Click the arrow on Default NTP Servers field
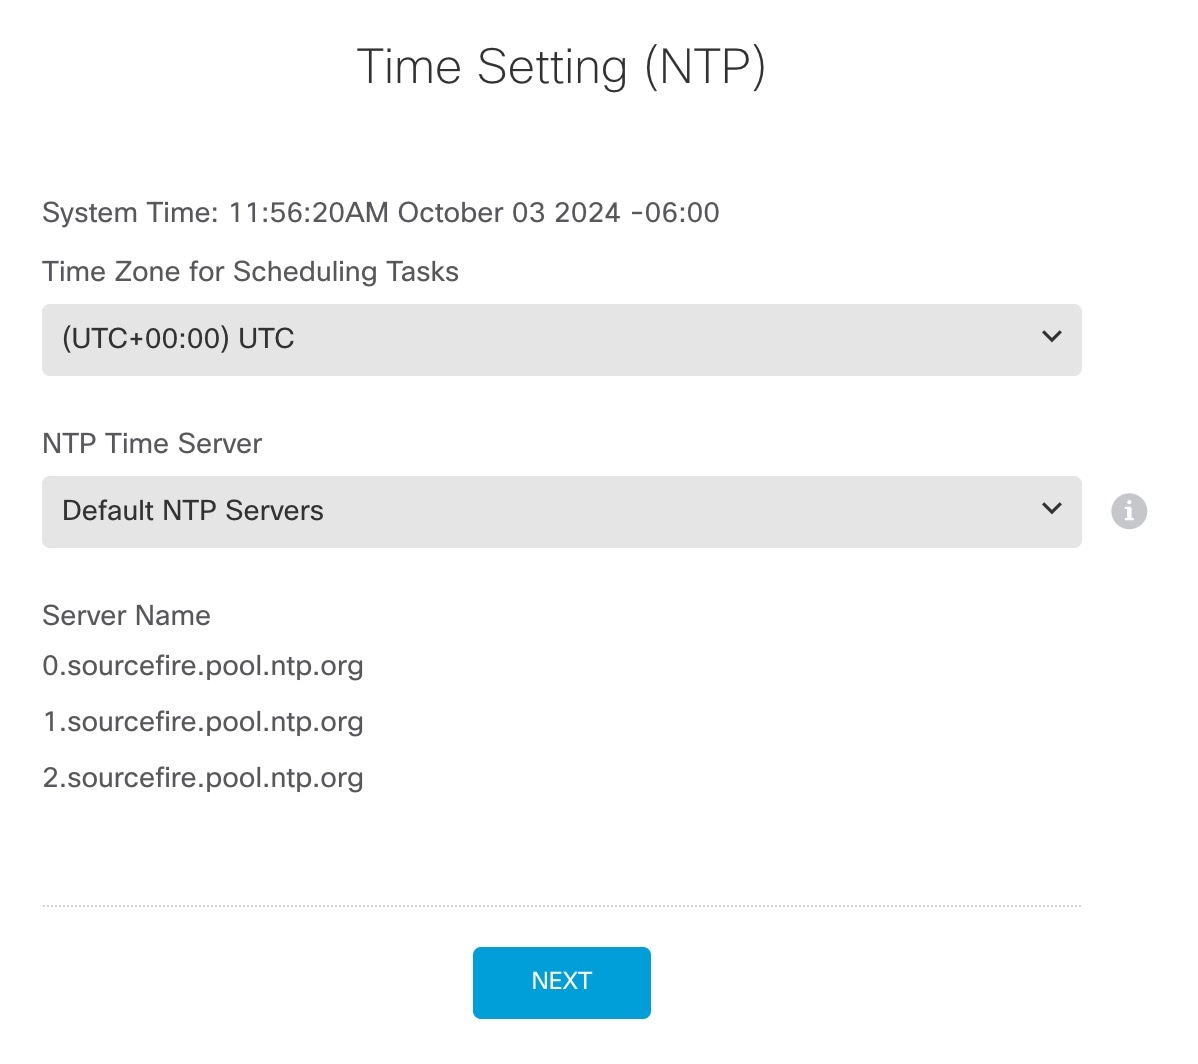Viewport: 1198px width, 1064px height. tap(1051, 509)
